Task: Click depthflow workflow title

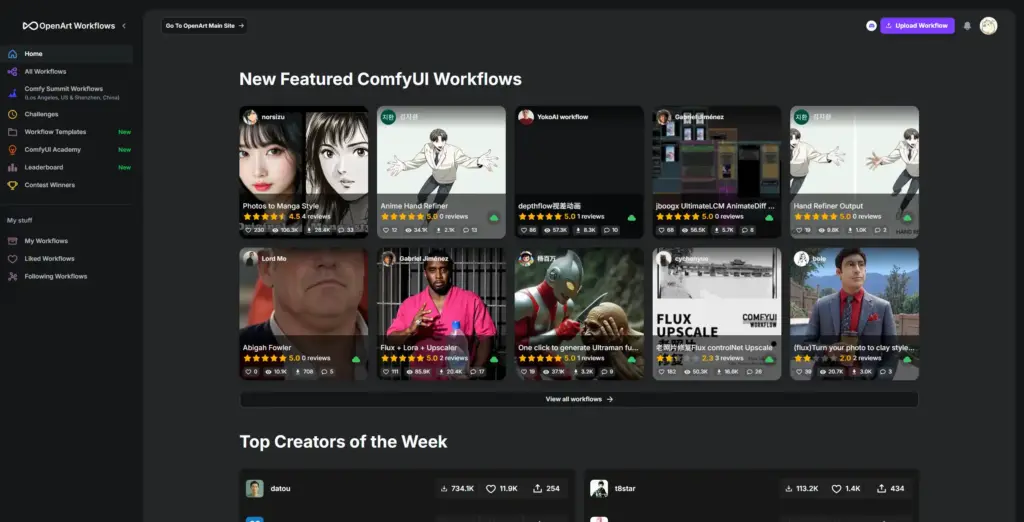Action: tap(550, 206)
